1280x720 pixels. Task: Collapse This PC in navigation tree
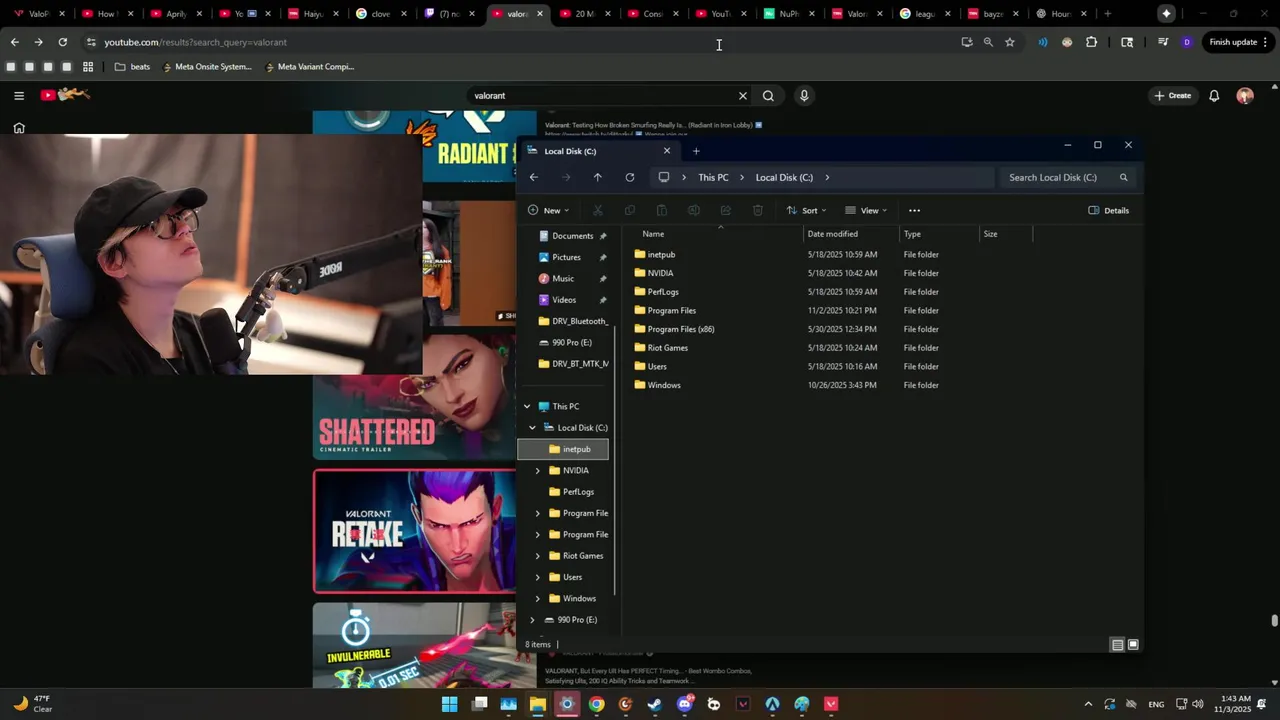(527, 406)
